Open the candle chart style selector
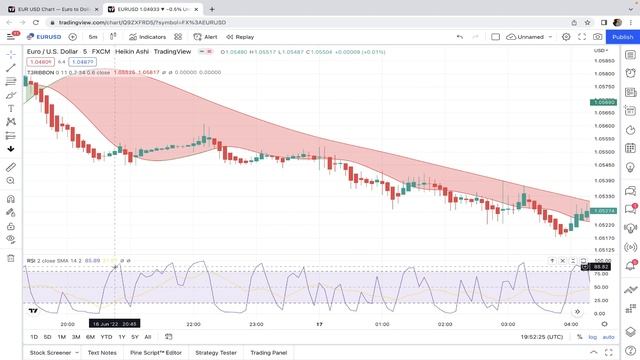Image resolution: width=640 pixels, height=360 pixels. (x=113, y=37)
